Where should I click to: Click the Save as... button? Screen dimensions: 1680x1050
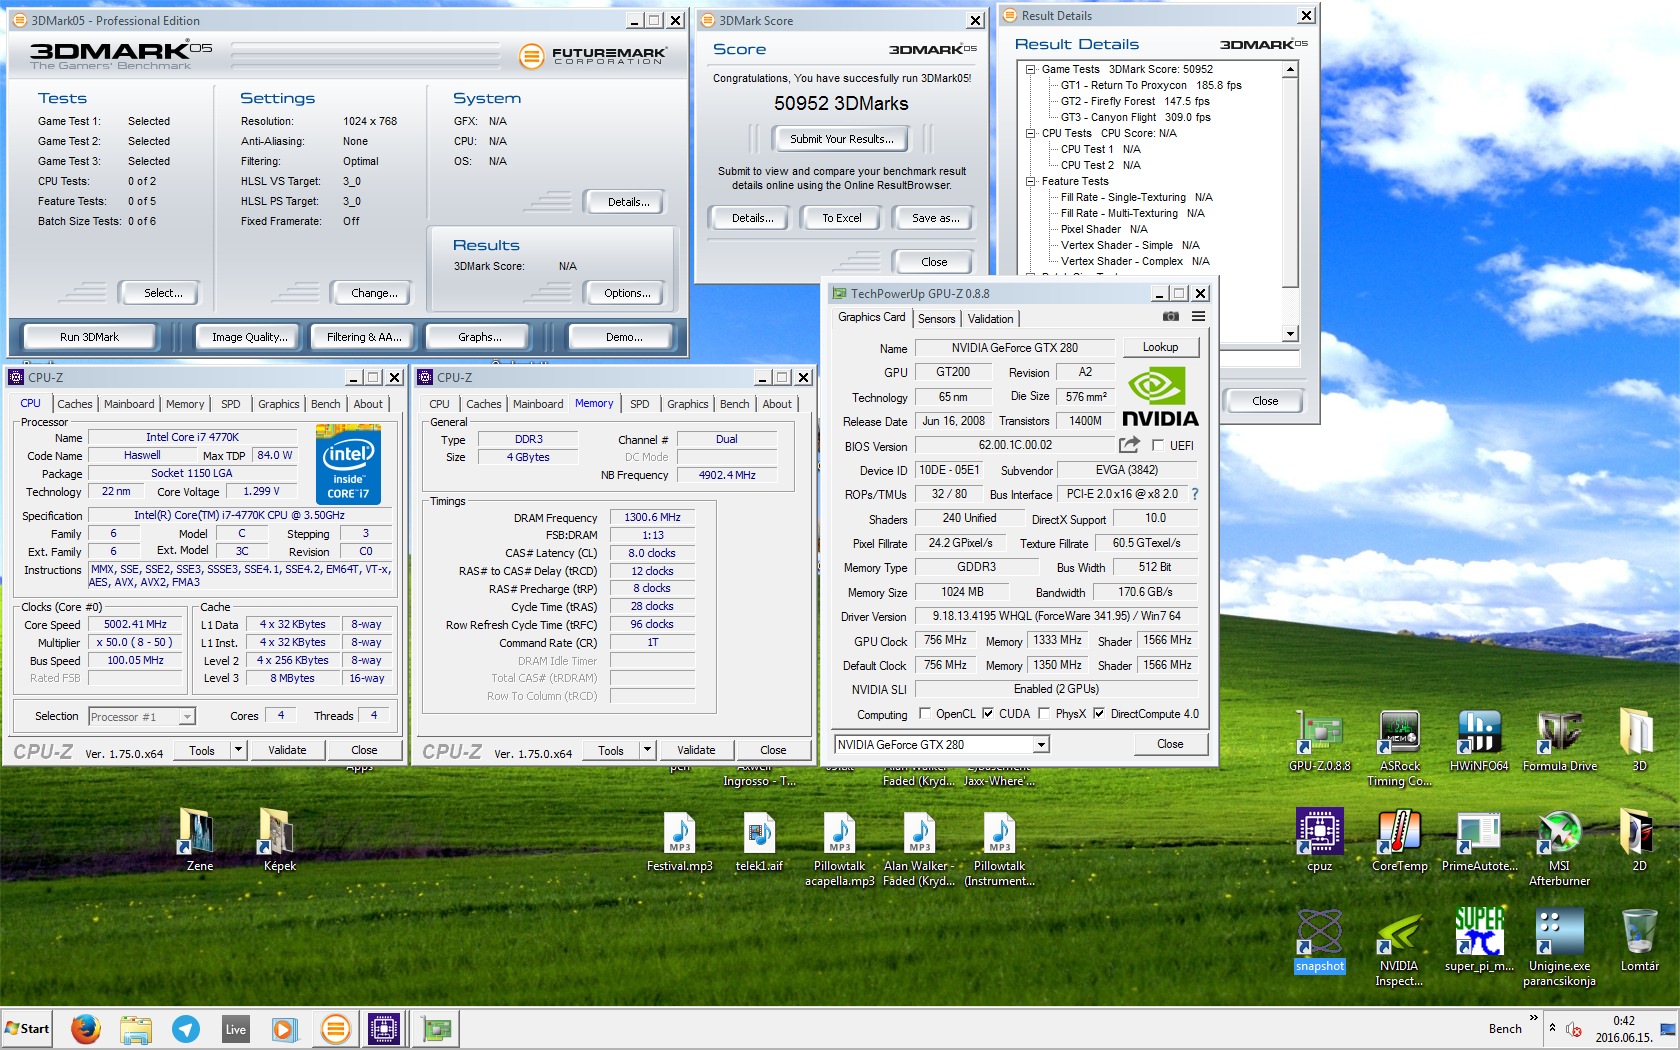(x=935, y=218)
